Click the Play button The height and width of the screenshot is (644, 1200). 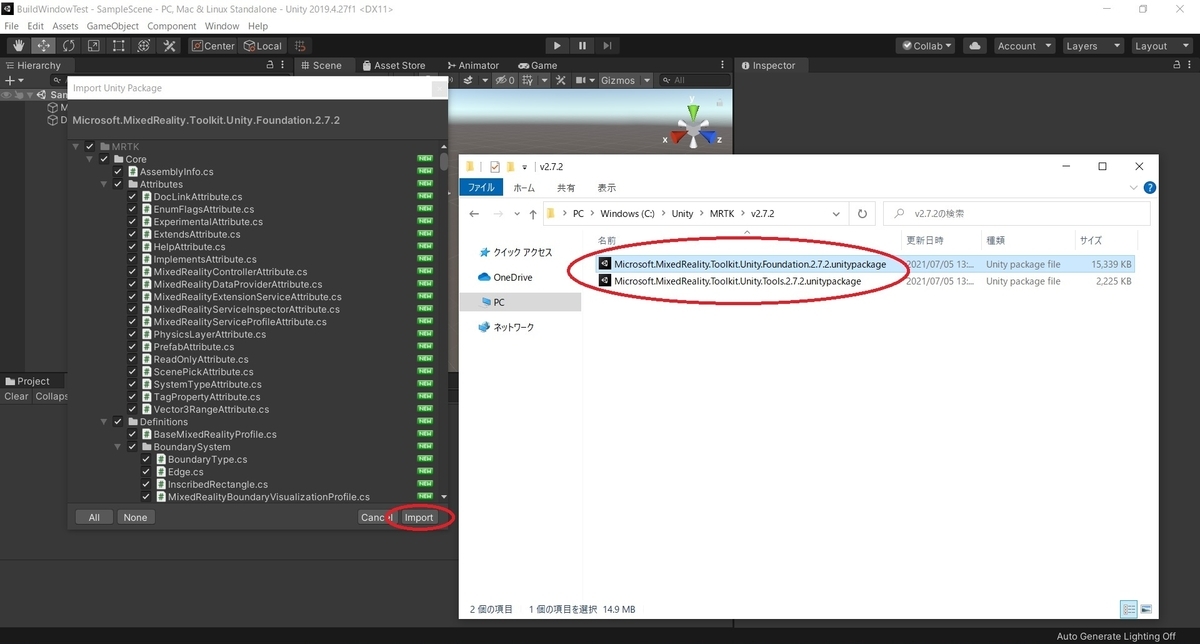[x=557, y=46]
